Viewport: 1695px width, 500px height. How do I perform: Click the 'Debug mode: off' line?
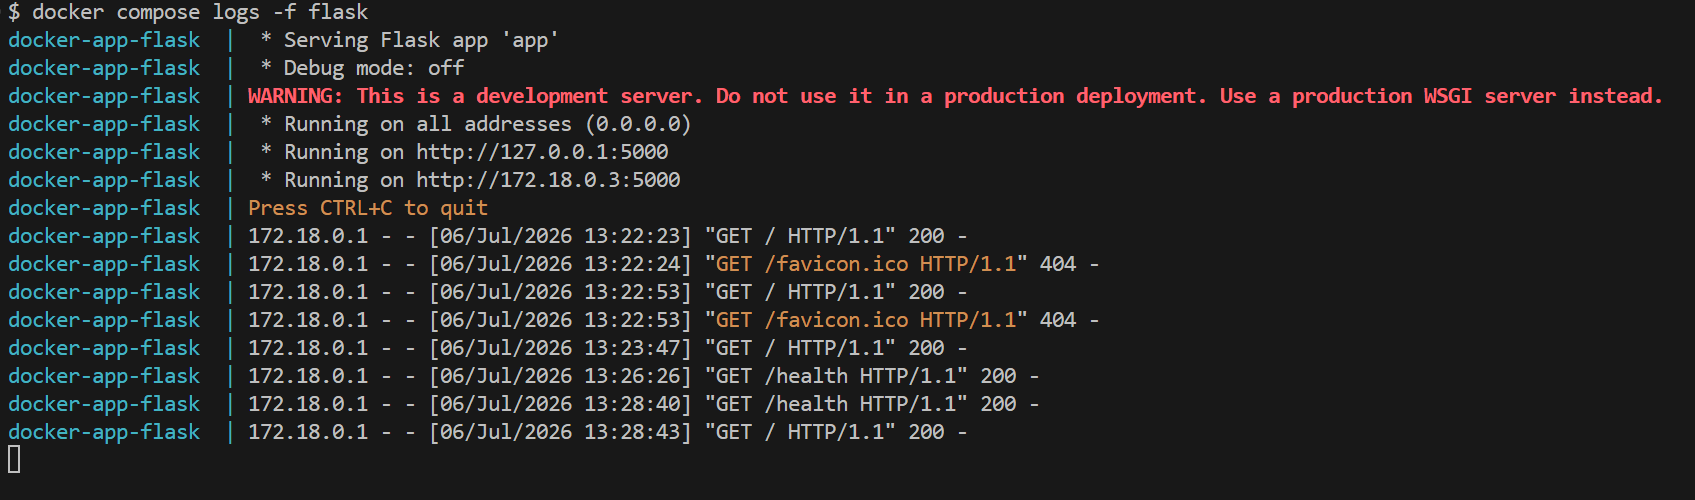click(362, 68)
